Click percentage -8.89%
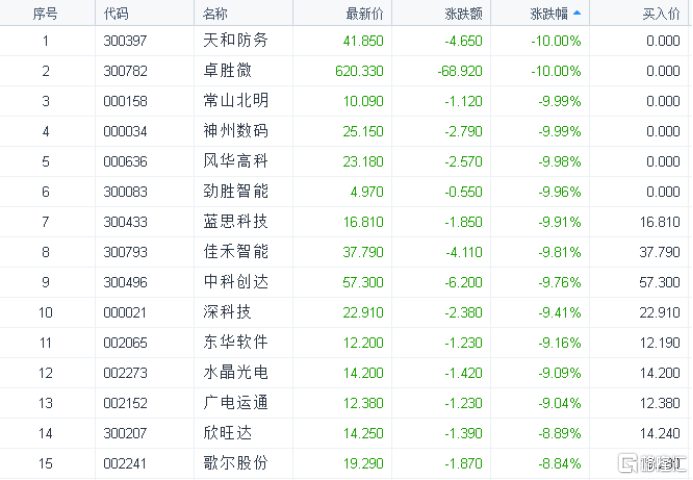Screen dimensions: 693x480 560,434
